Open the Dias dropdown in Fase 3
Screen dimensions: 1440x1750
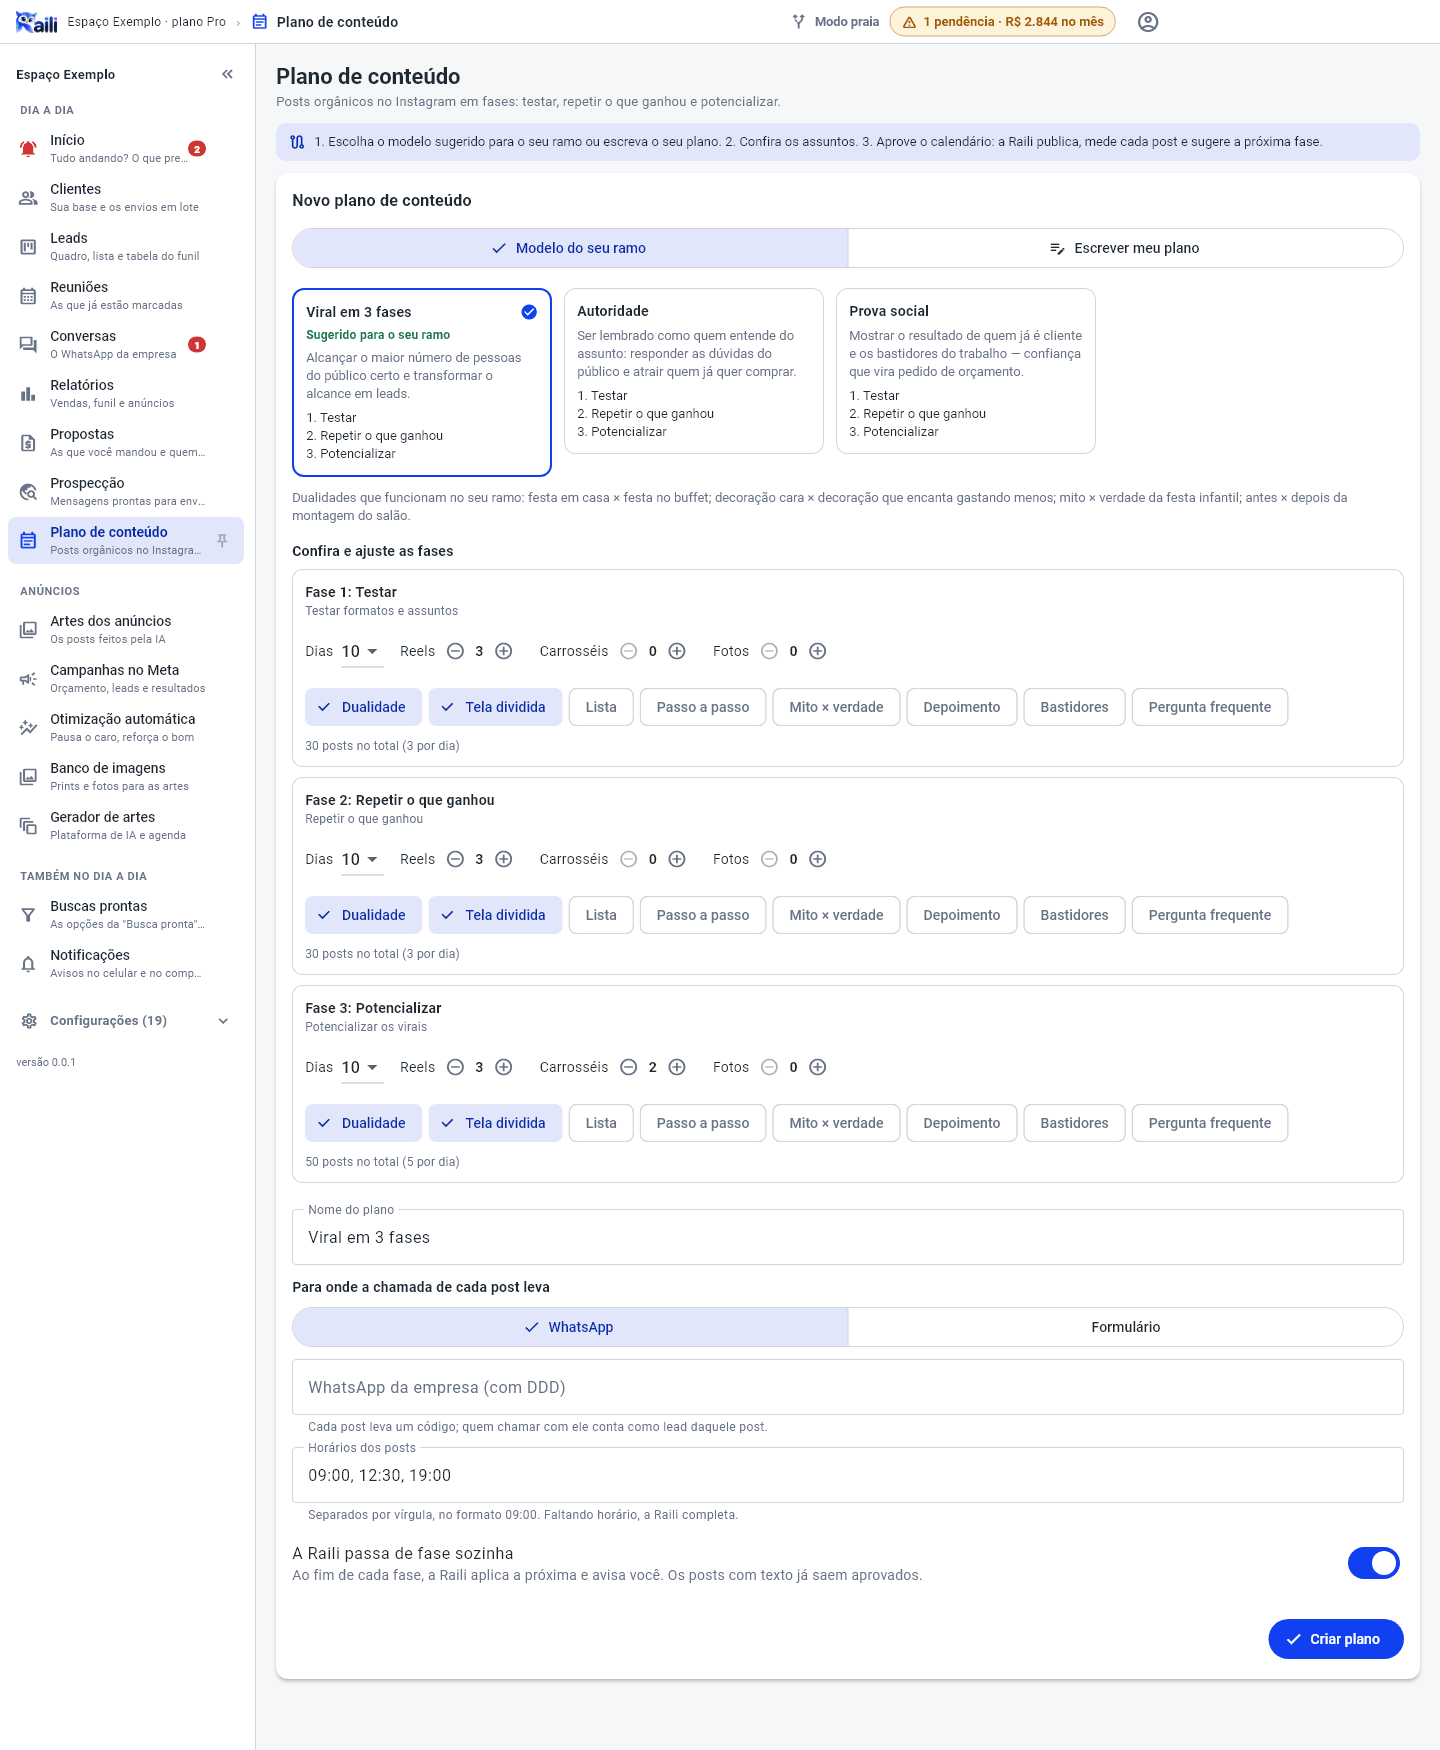pos(361,1068)
